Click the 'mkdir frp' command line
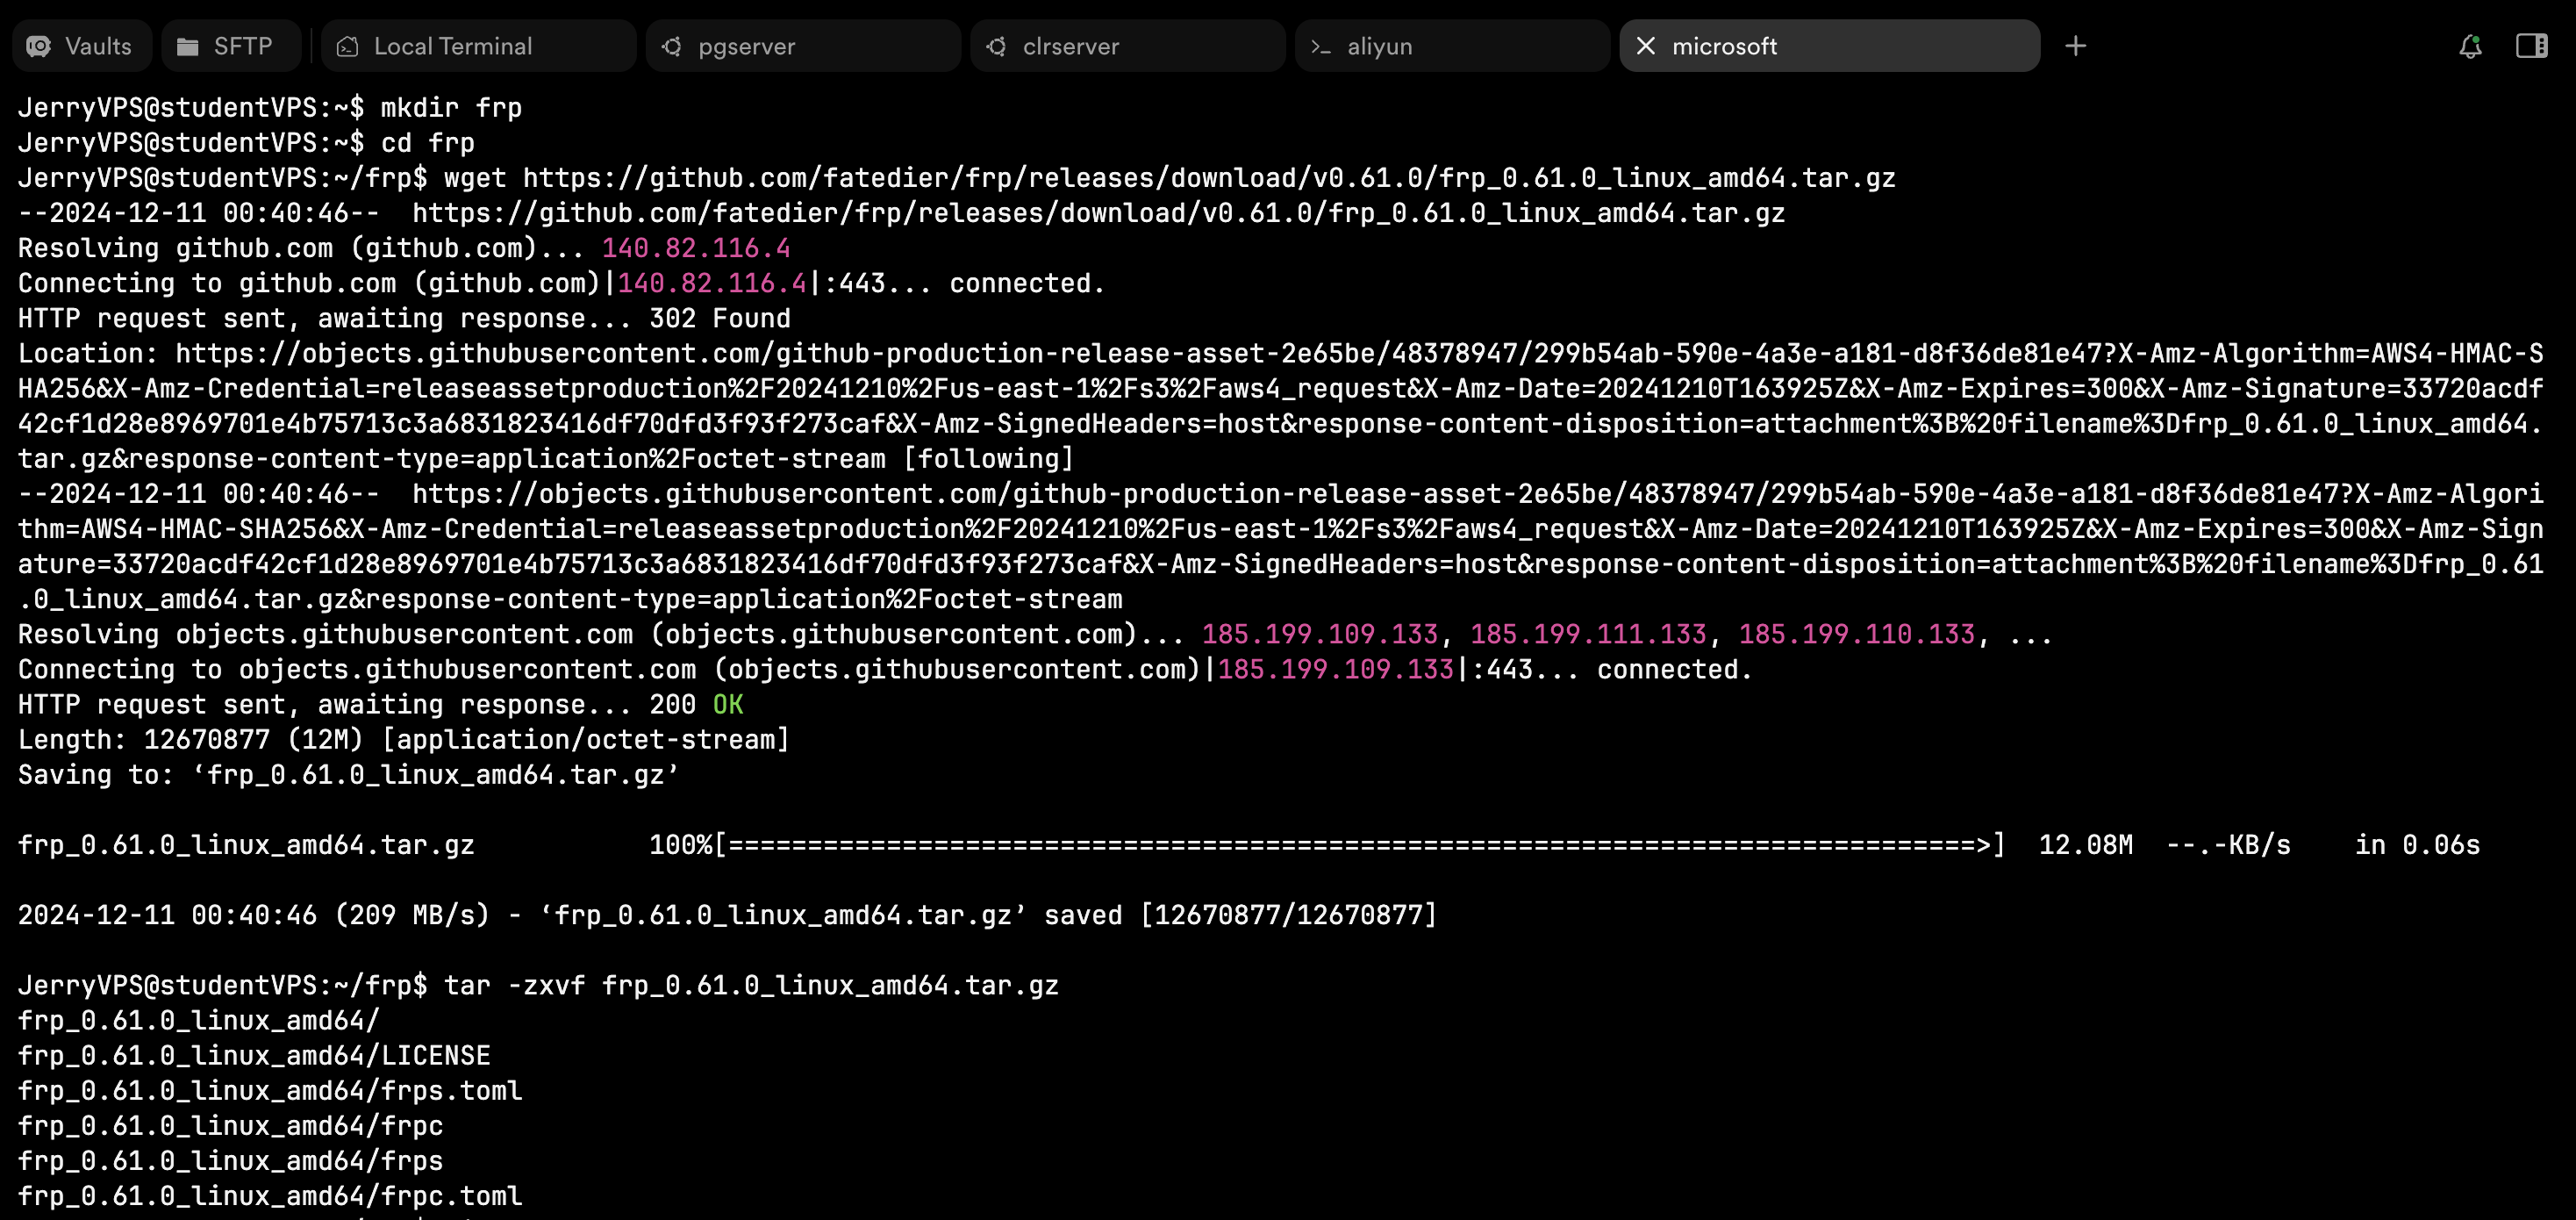 (x=270, y=107)
